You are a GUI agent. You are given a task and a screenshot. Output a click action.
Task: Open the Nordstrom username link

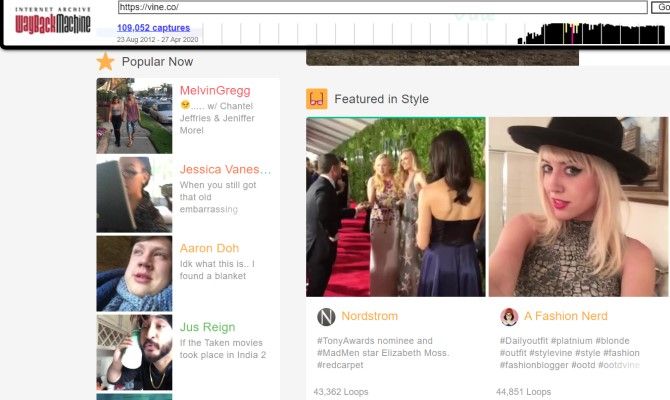(370, 316)
